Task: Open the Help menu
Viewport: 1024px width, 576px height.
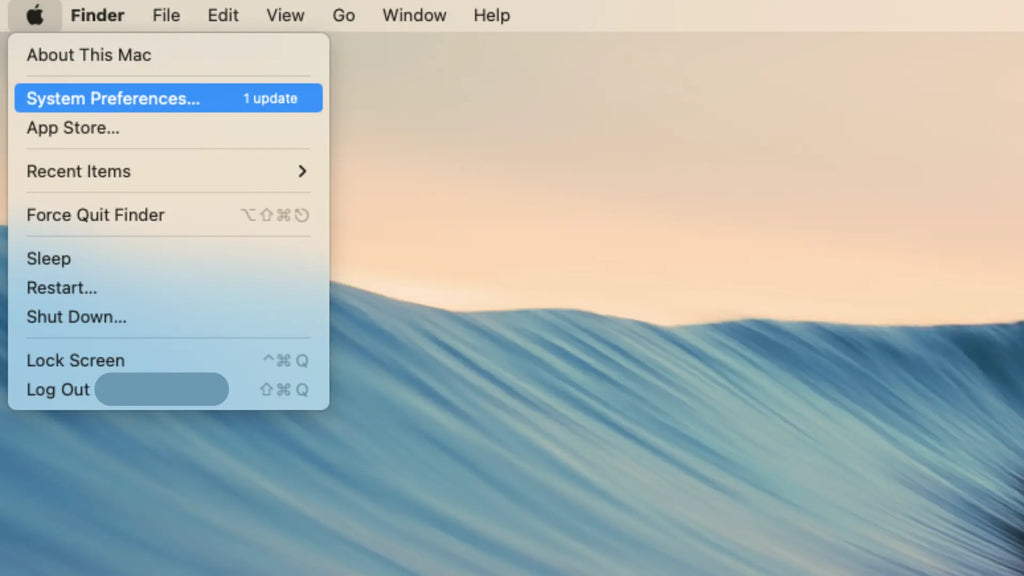Action: (x=491, y=15)
